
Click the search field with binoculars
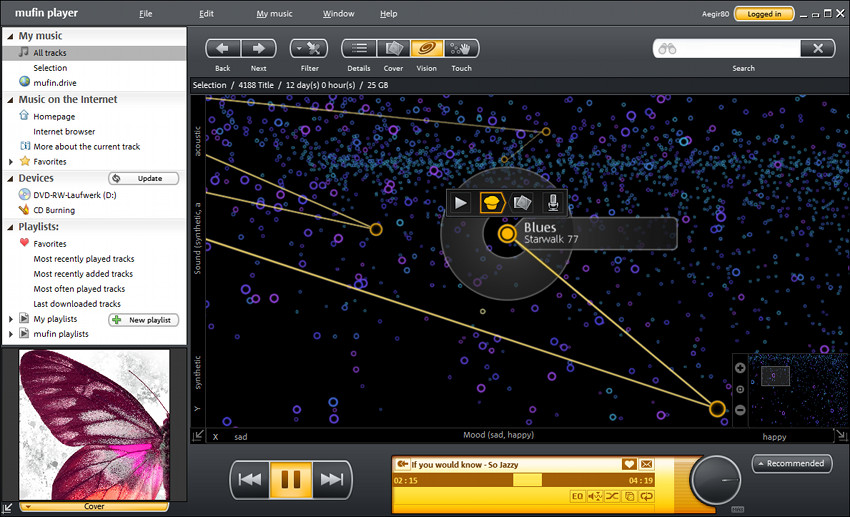(x=727, y=49)
